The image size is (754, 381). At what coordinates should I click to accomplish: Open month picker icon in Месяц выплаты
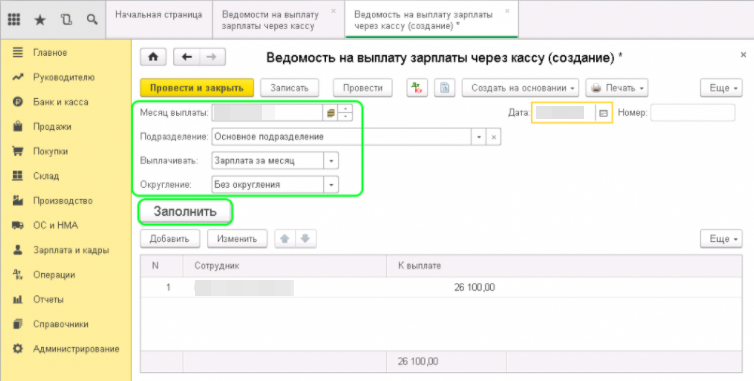pos(330,113)
